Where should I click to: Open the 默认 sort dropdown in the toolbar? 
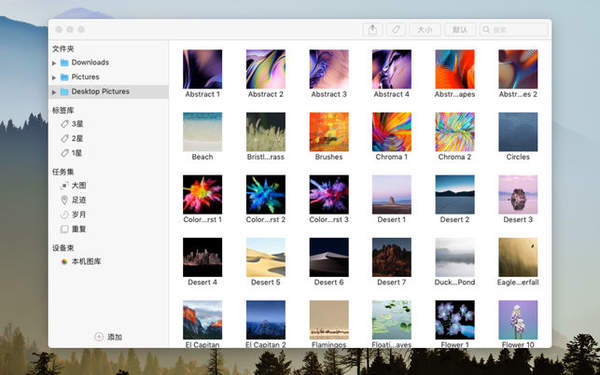click(x=460, y=29)
